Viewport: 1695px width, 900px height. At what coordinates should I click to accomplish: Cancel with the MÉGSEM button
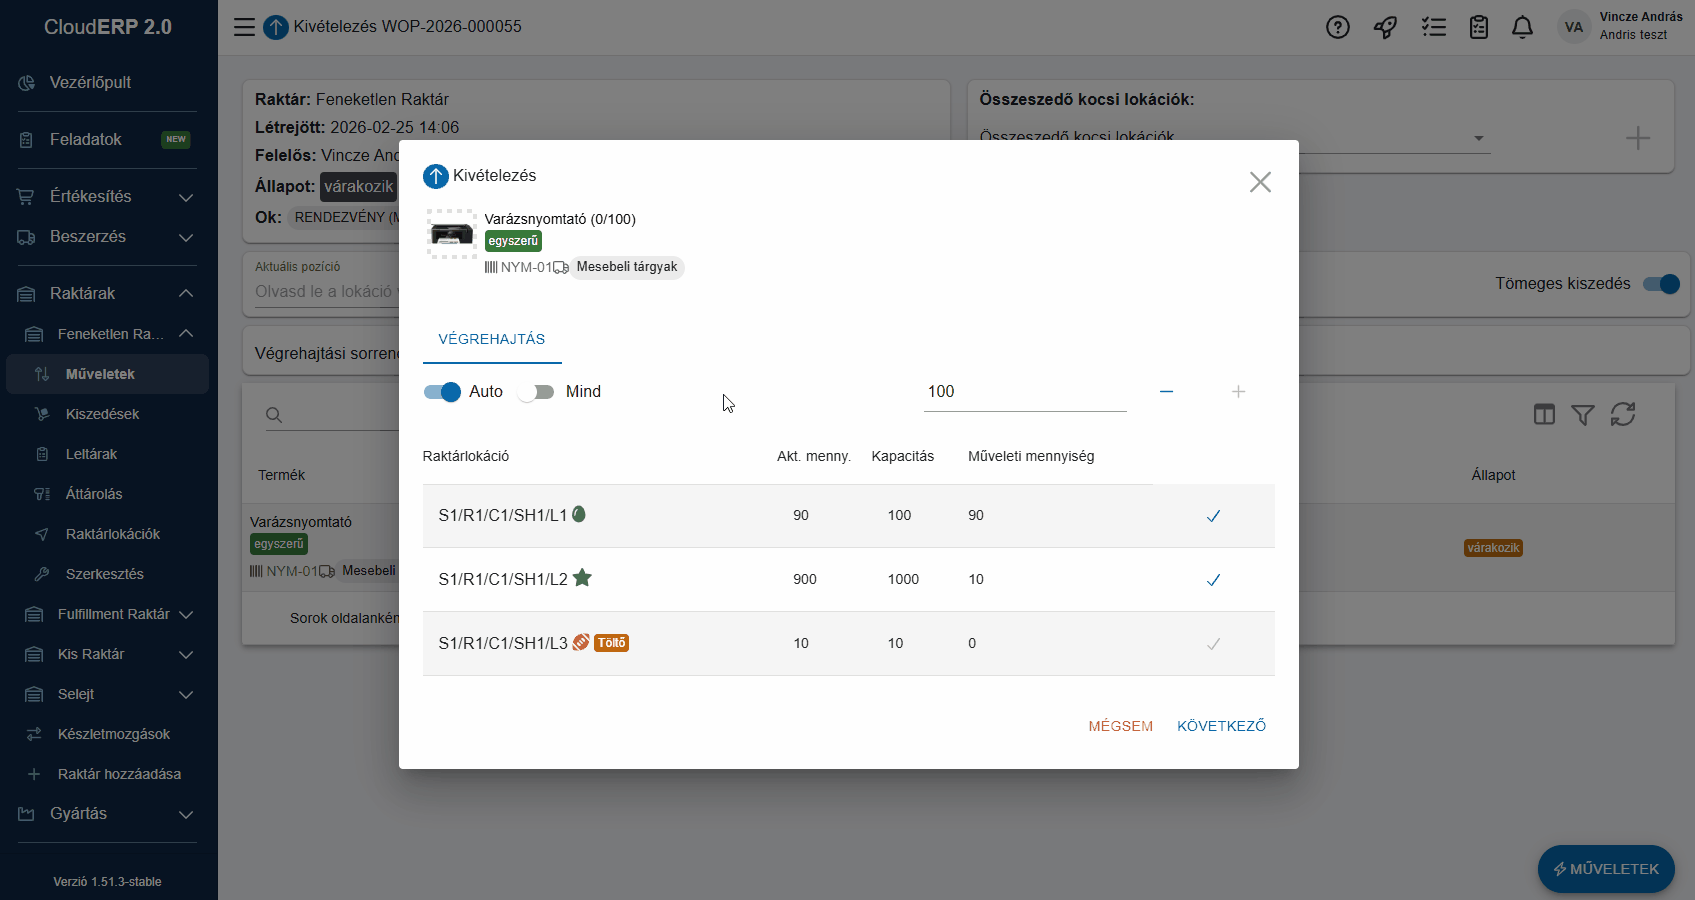[1120, 726]
